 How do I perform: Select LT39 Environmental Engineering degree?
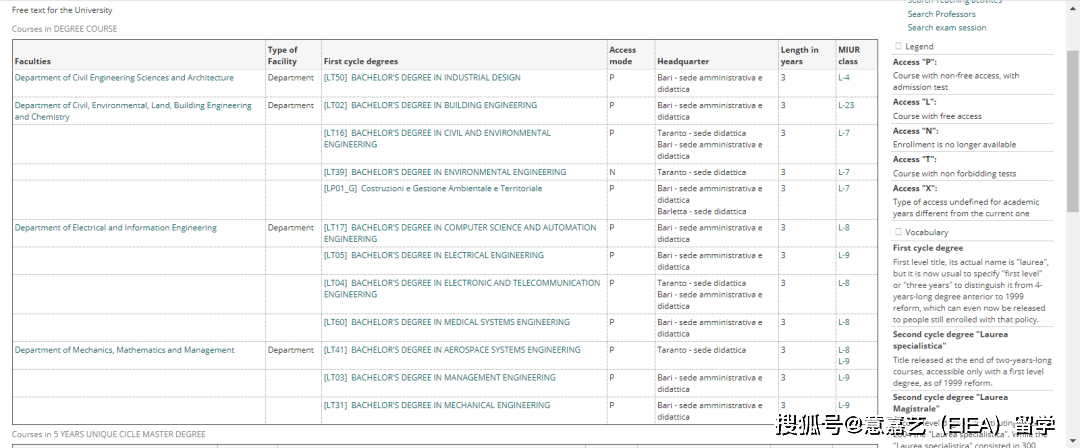click(x=457, y=172)
